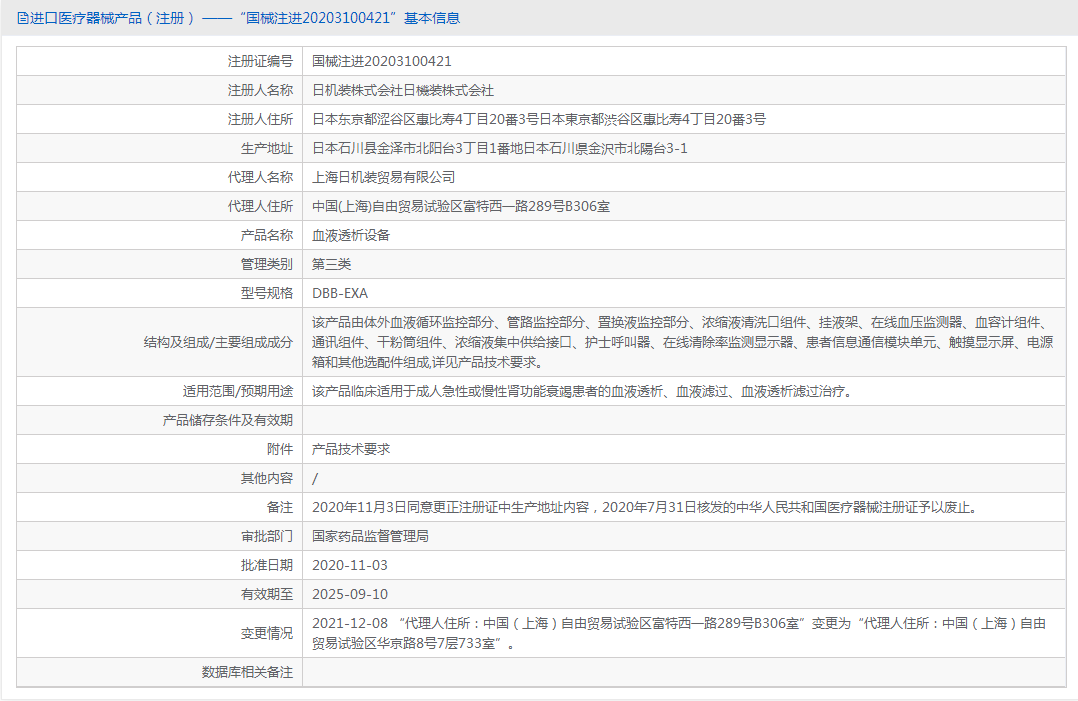Select registration number value 国械注进20203100421 in table

click(x=382, y=61)
